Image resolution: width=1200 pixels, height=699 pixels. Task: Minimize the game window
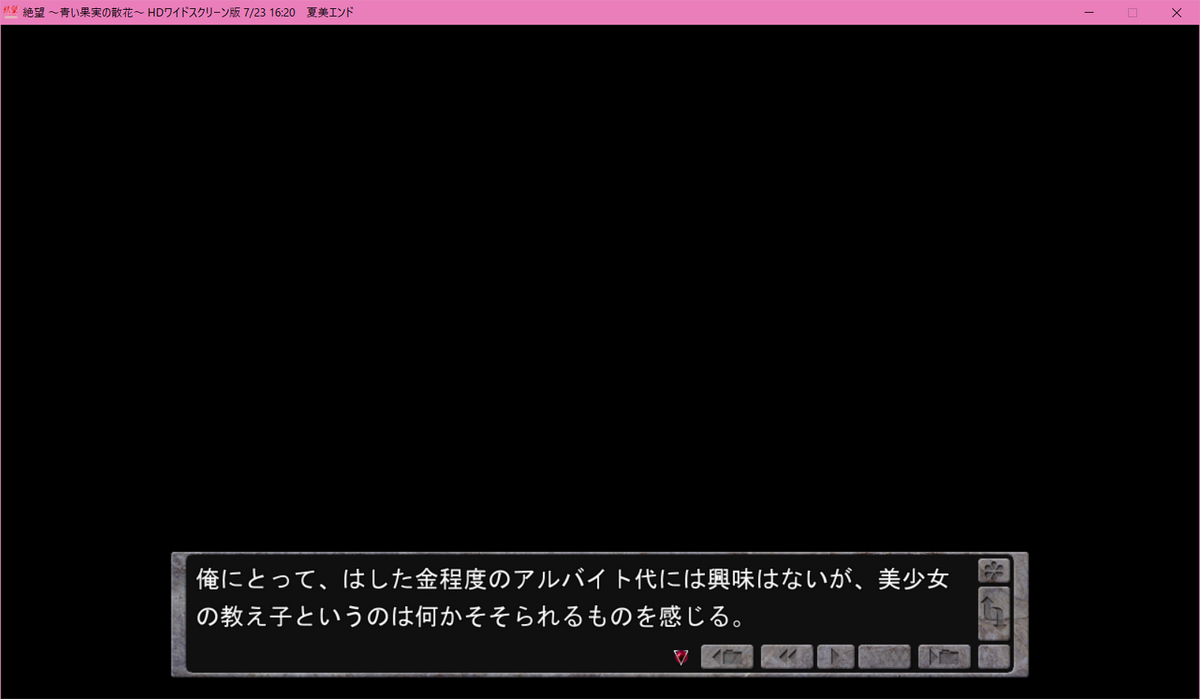(x=1087, y=12)
